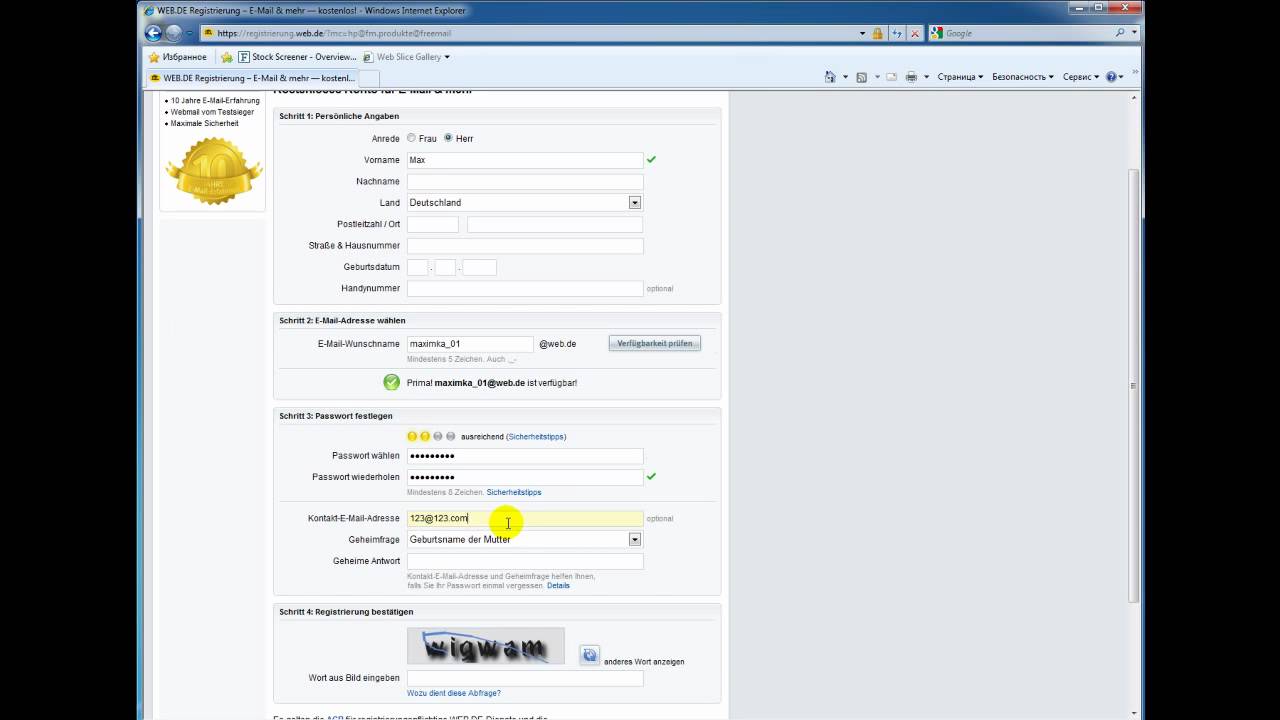Open a new blank tab

coord(369,77)
